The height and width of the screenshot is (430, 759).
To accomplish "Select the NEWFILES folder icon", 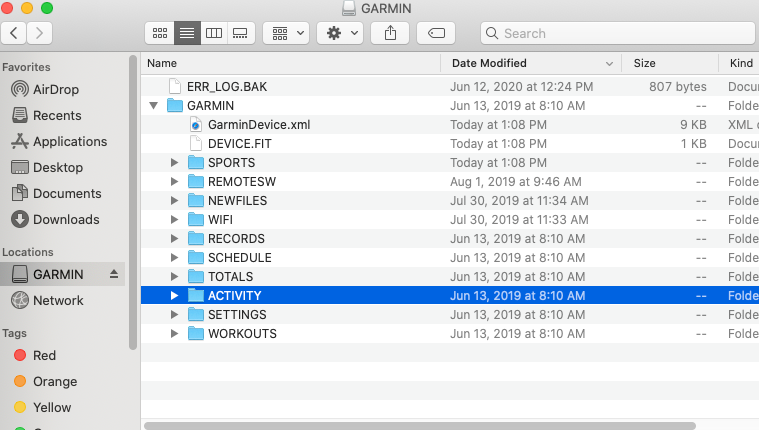I will point(196,200).
